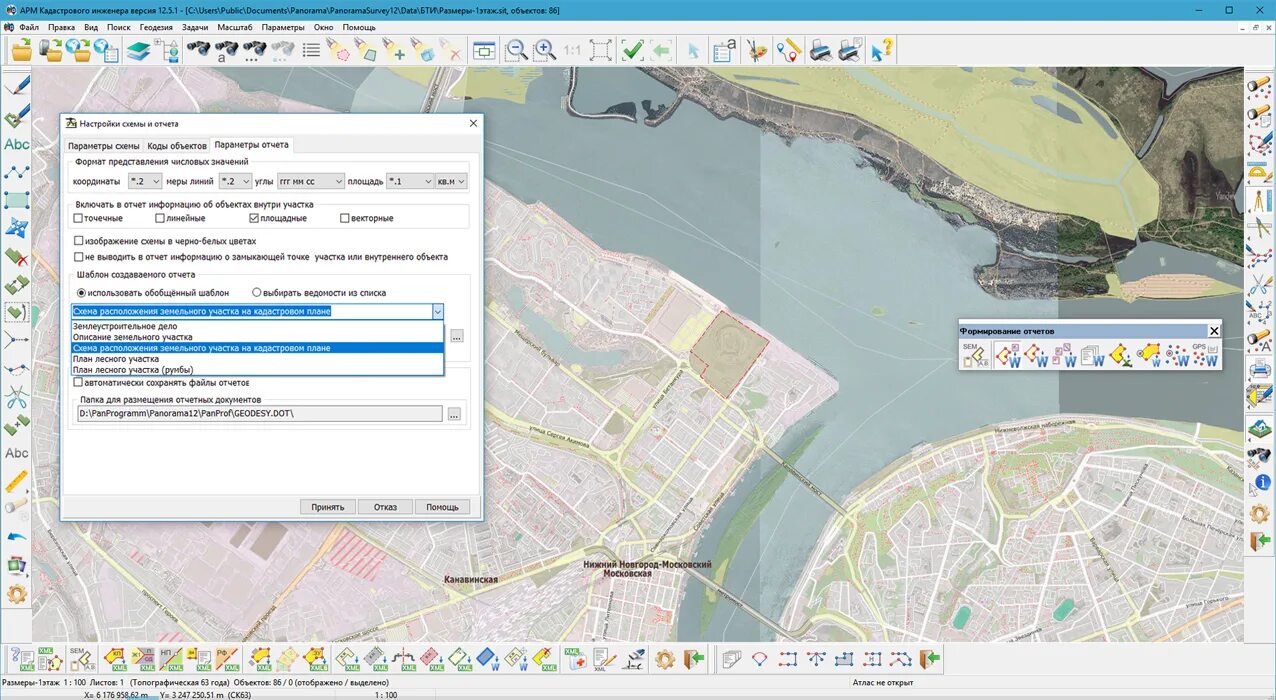Toggle 'не выводить в отчет информацию' checkbox
Image resolution: width=1276 pixels, height=700 pixels.
pos(78,257)
